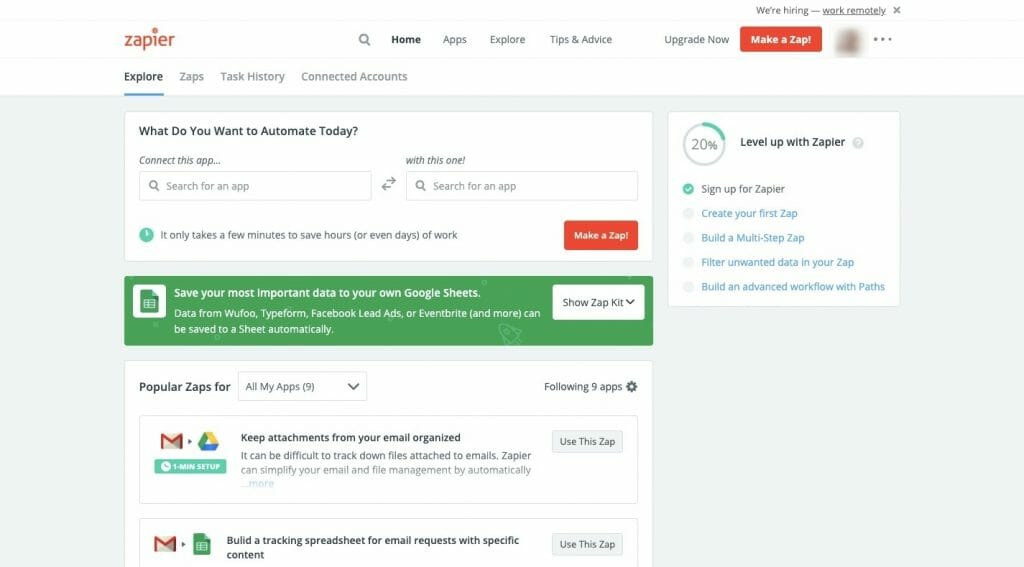Open the search magnifier in header
The image size is (1024, 567).
[364, 40]
